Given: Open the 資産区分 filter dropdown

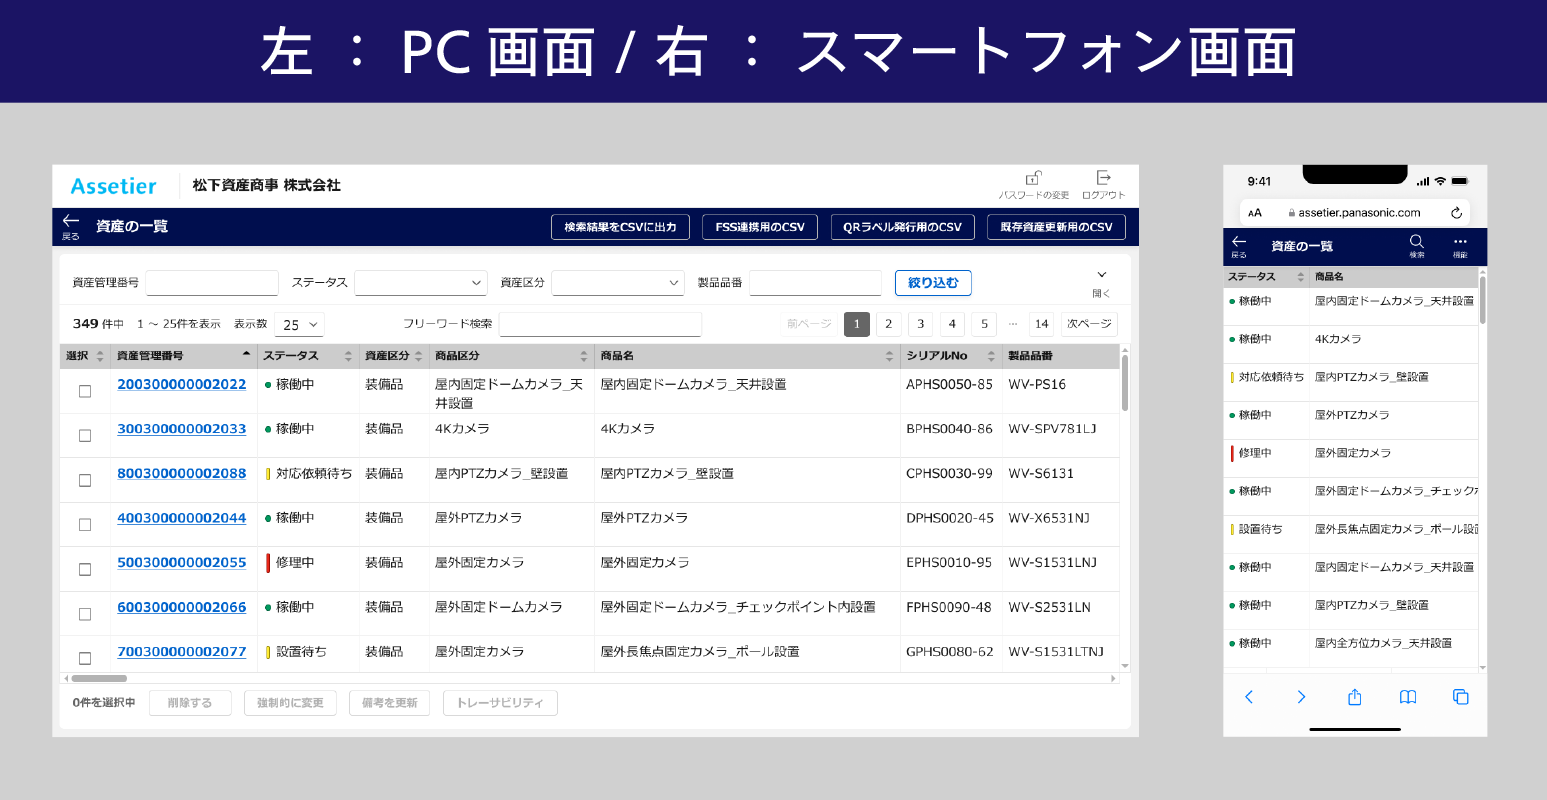Looking at the screenshot, I should pyautogui.click(x=617, y=283).
